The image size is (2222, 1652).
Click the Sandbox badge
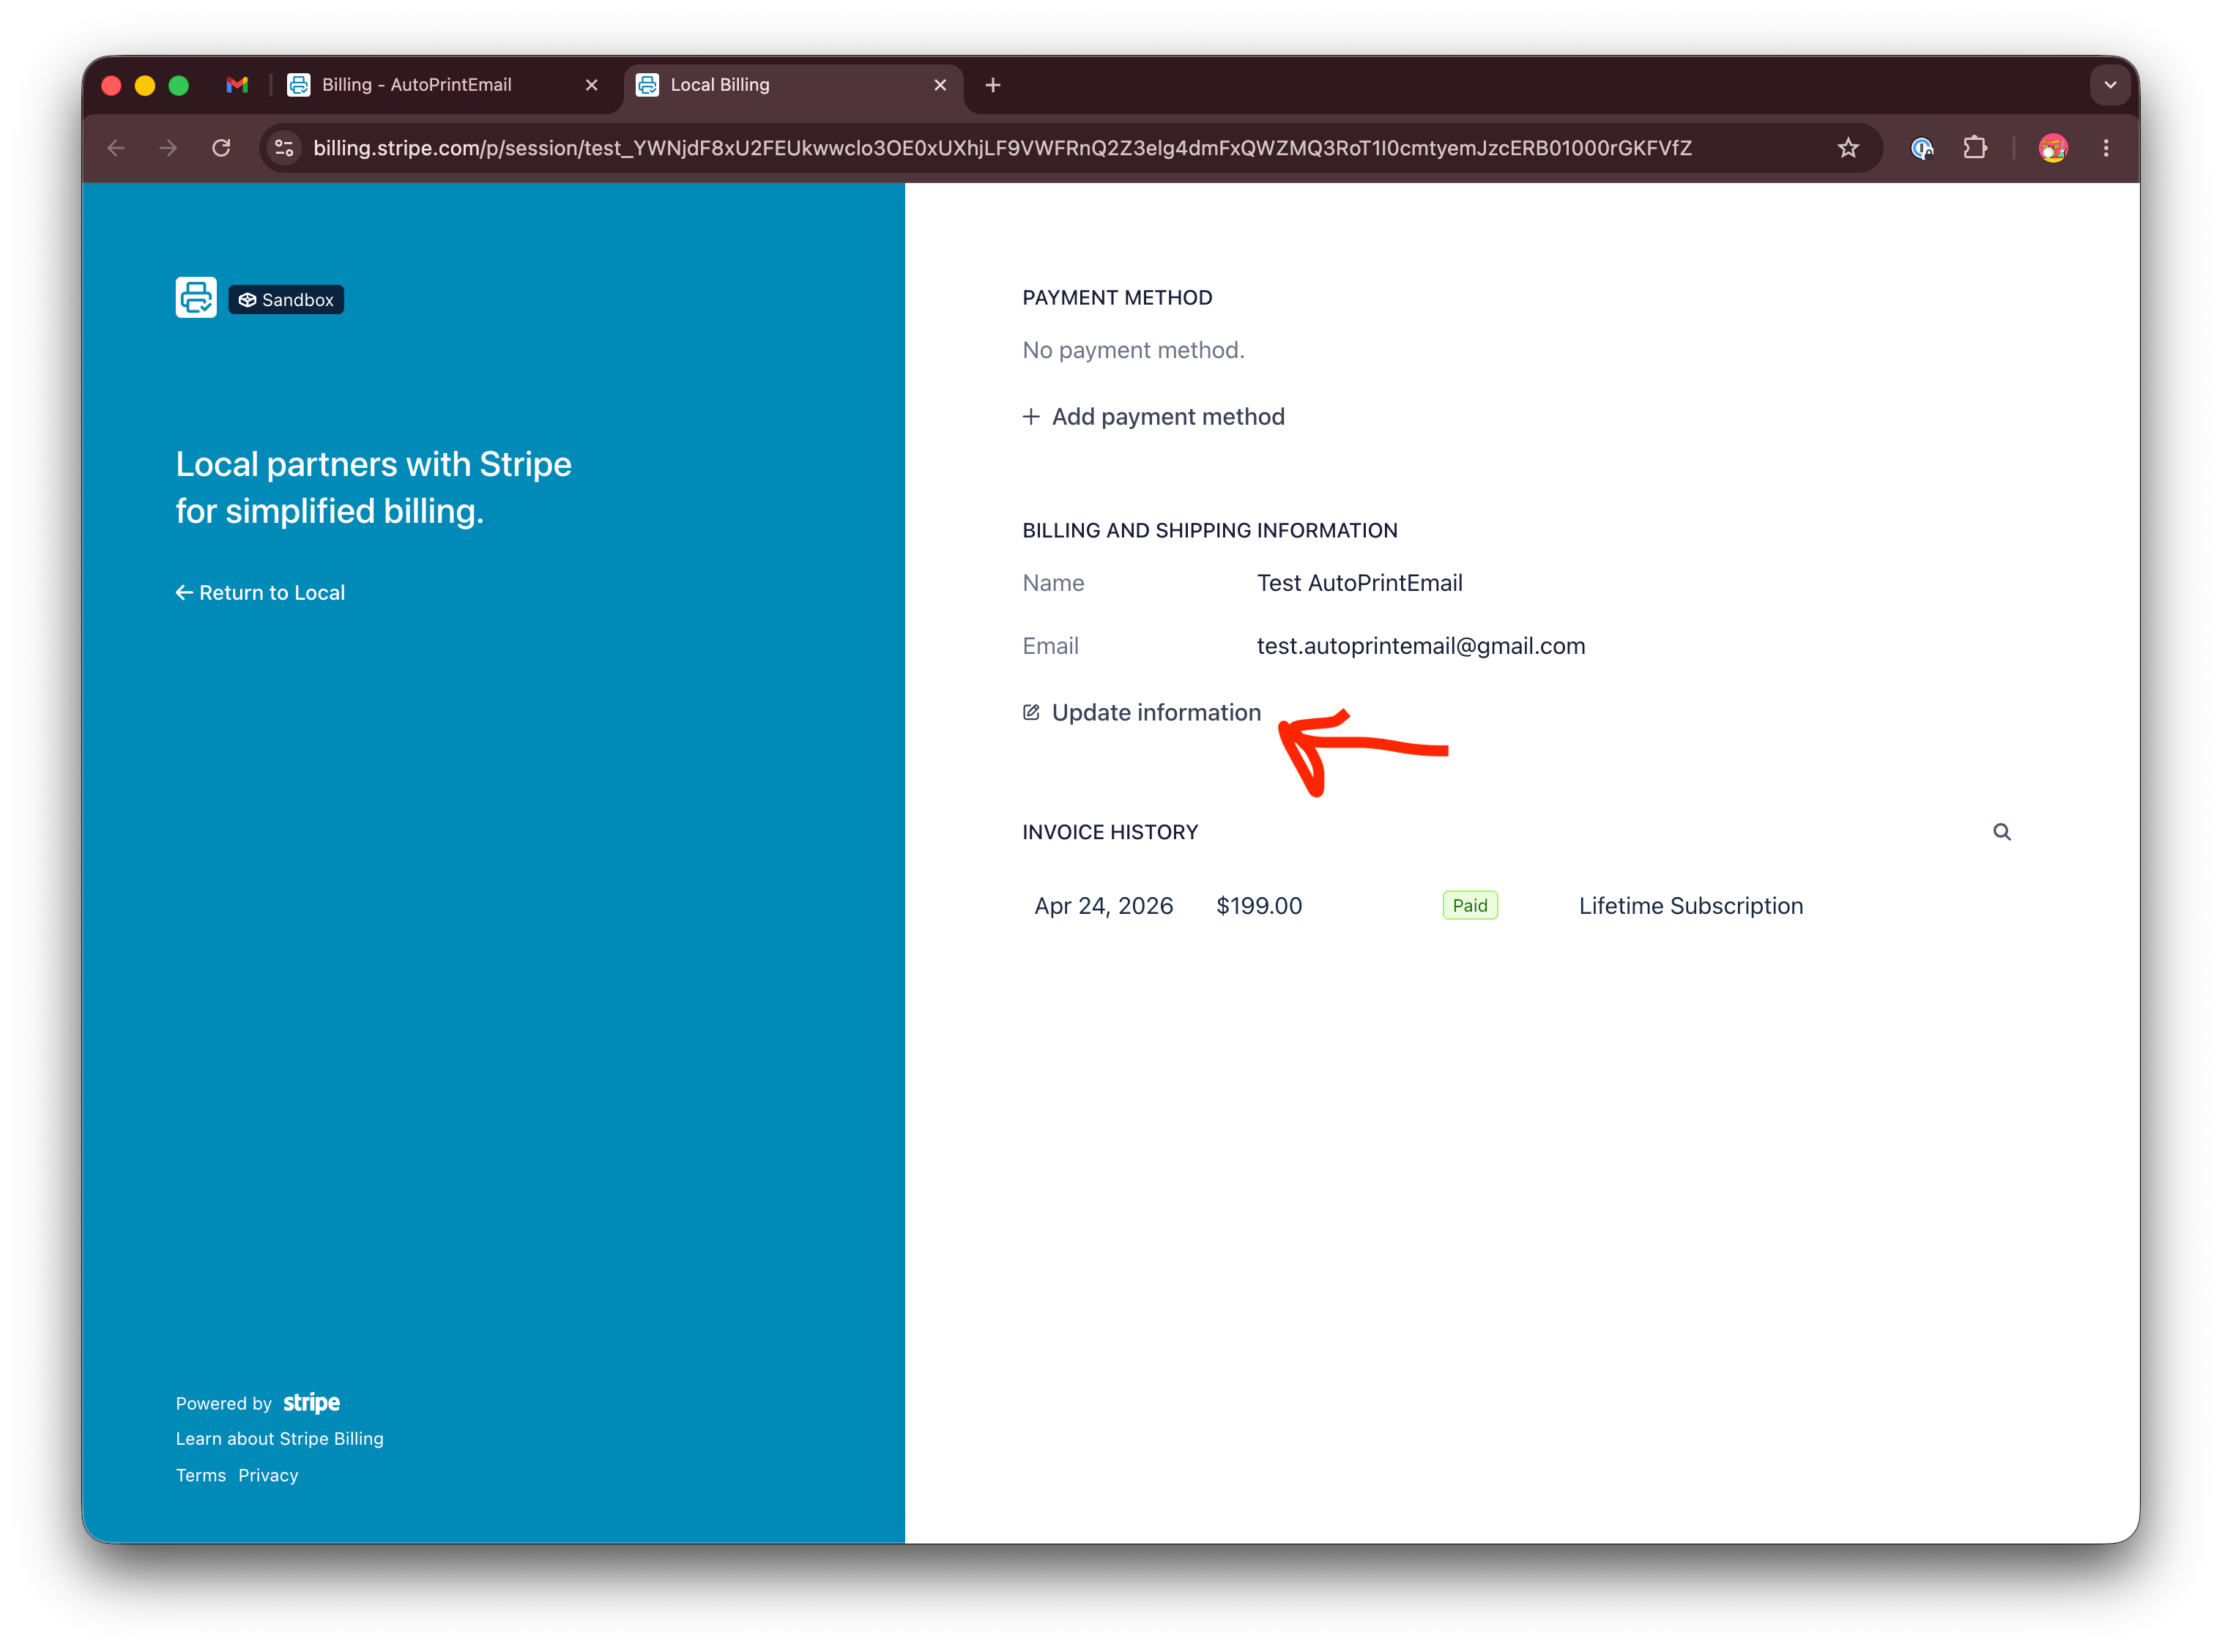[x=286, y=300]
